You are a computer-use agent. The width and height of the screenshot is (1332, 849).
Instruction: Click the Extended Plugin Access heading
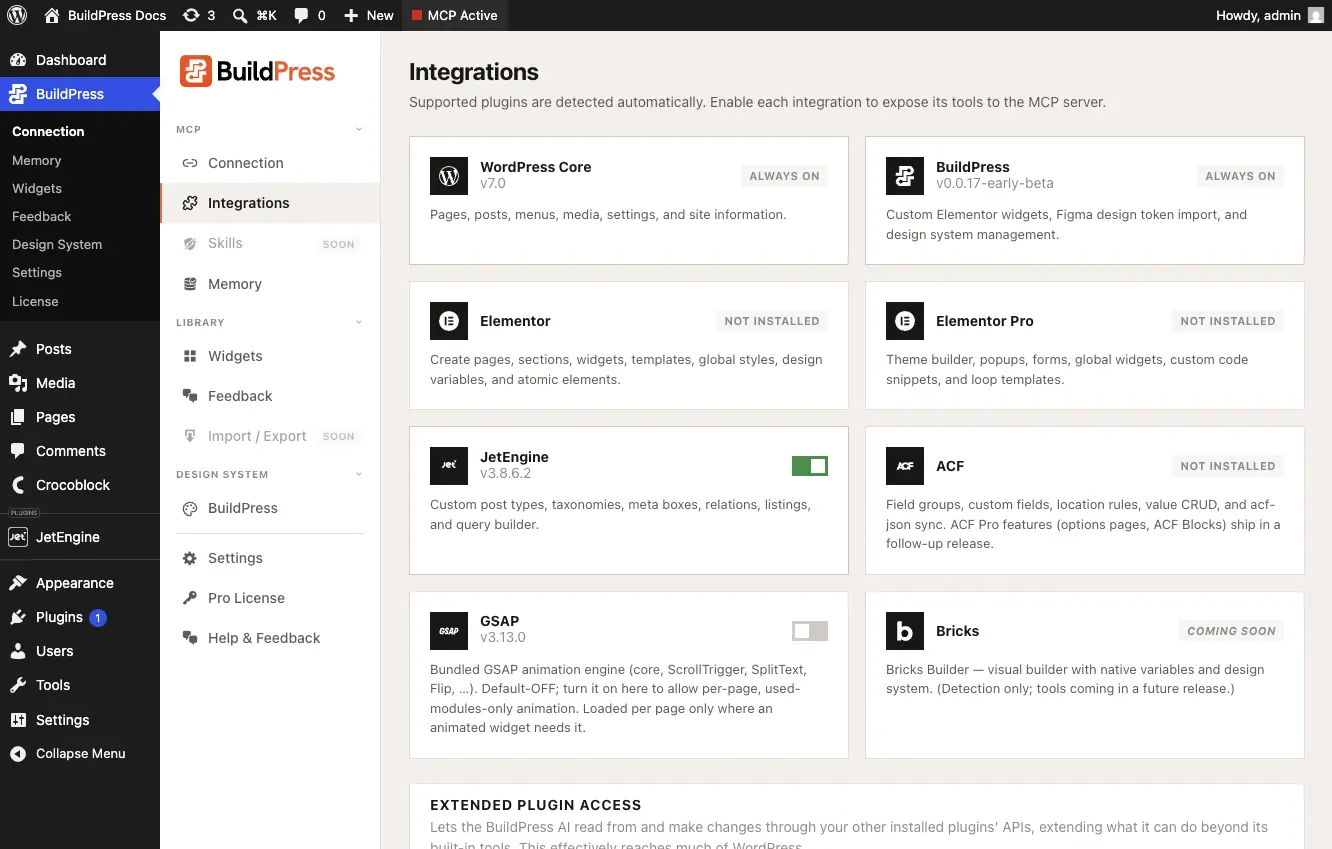click(535, 805)
